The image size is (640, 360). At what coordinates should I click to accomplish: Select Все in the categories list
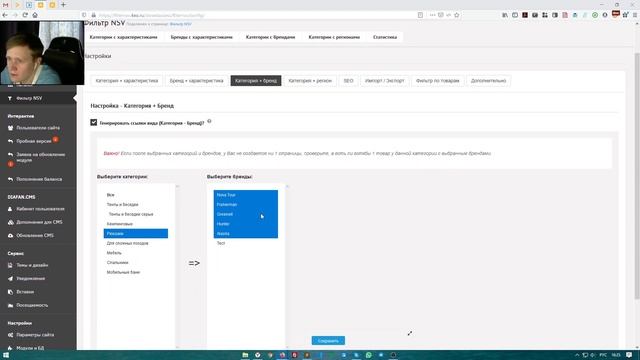click(x=136, y=195)
